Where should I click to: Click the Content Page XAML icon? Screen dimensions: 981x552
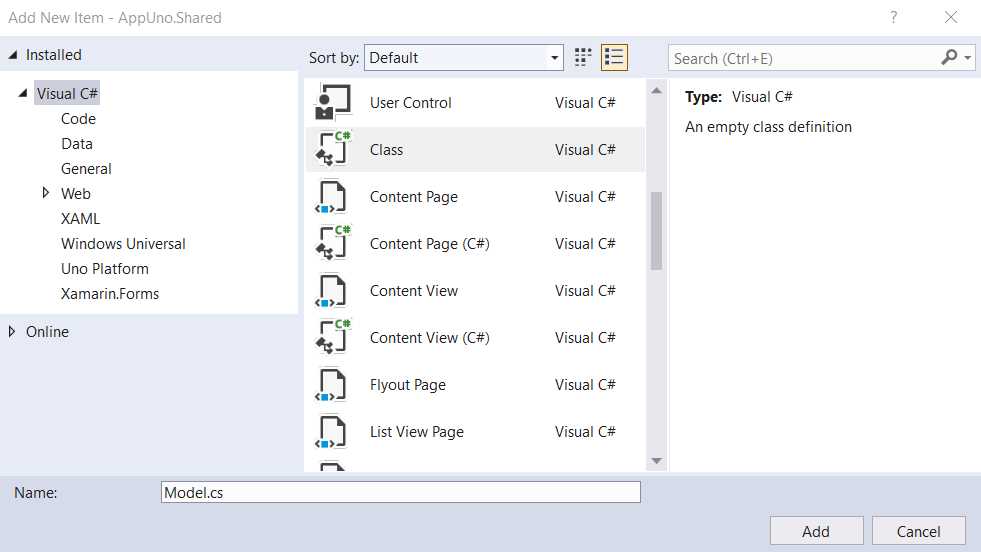click(332, 197)
